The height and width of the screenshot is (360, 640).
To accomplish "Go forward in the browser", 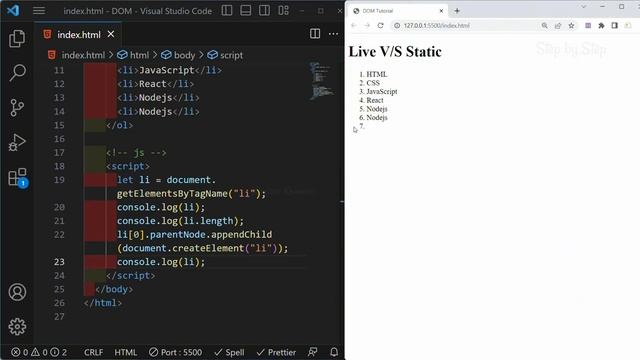I will pyautogui.click(x=367, y=25).
